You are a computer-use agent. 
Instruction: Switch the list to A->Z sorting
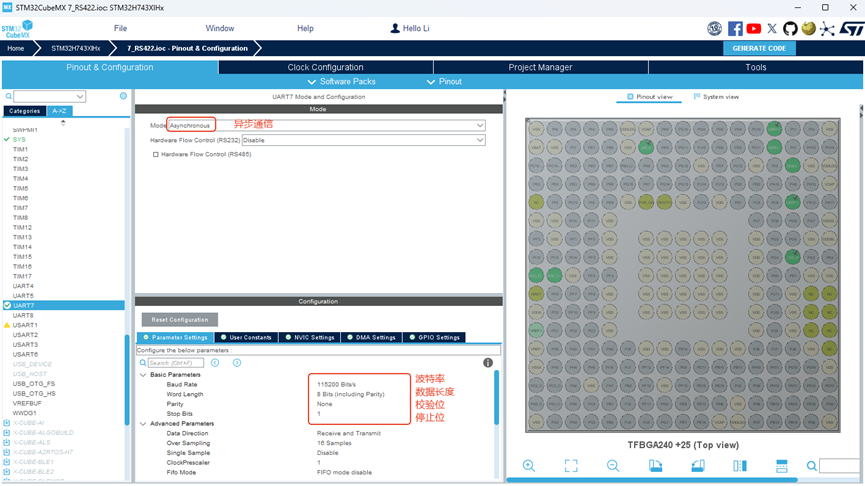59,111
